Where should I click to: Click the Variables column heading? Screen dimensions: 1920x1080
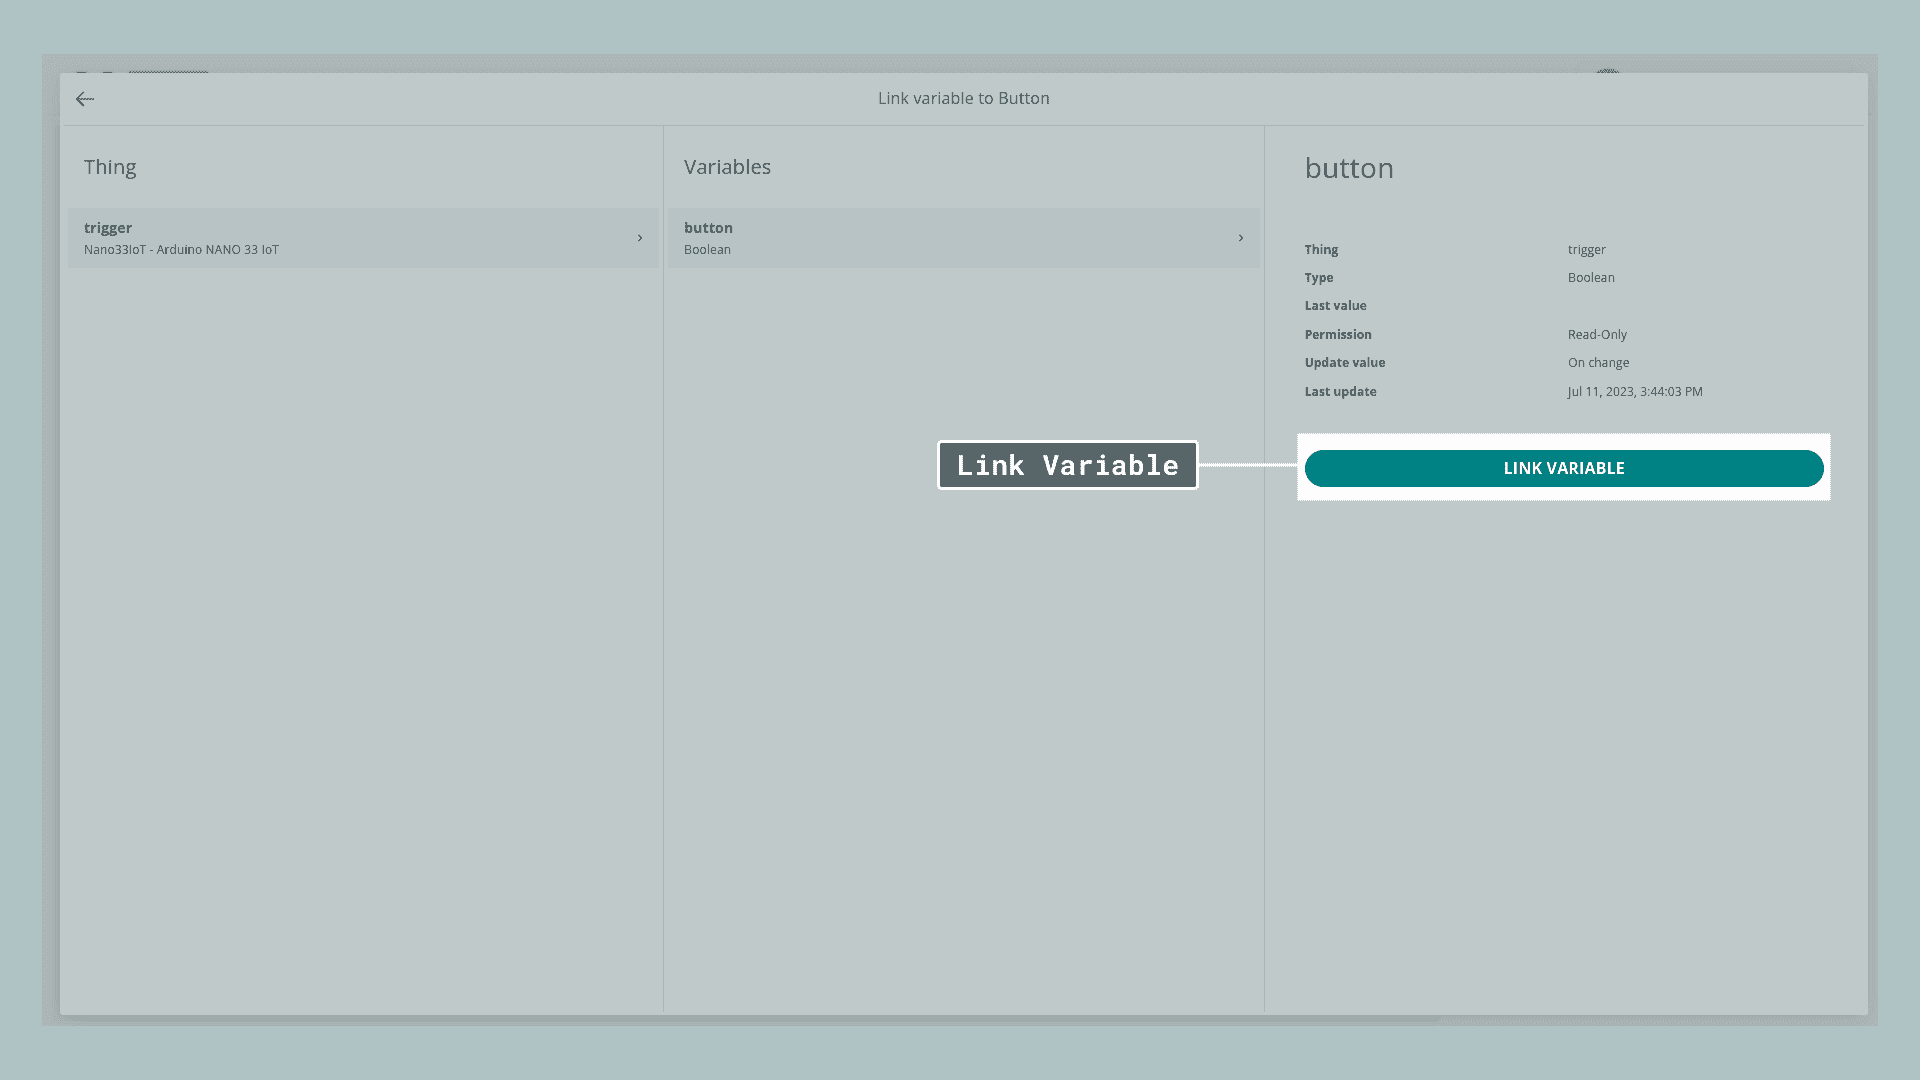(727, 167)
